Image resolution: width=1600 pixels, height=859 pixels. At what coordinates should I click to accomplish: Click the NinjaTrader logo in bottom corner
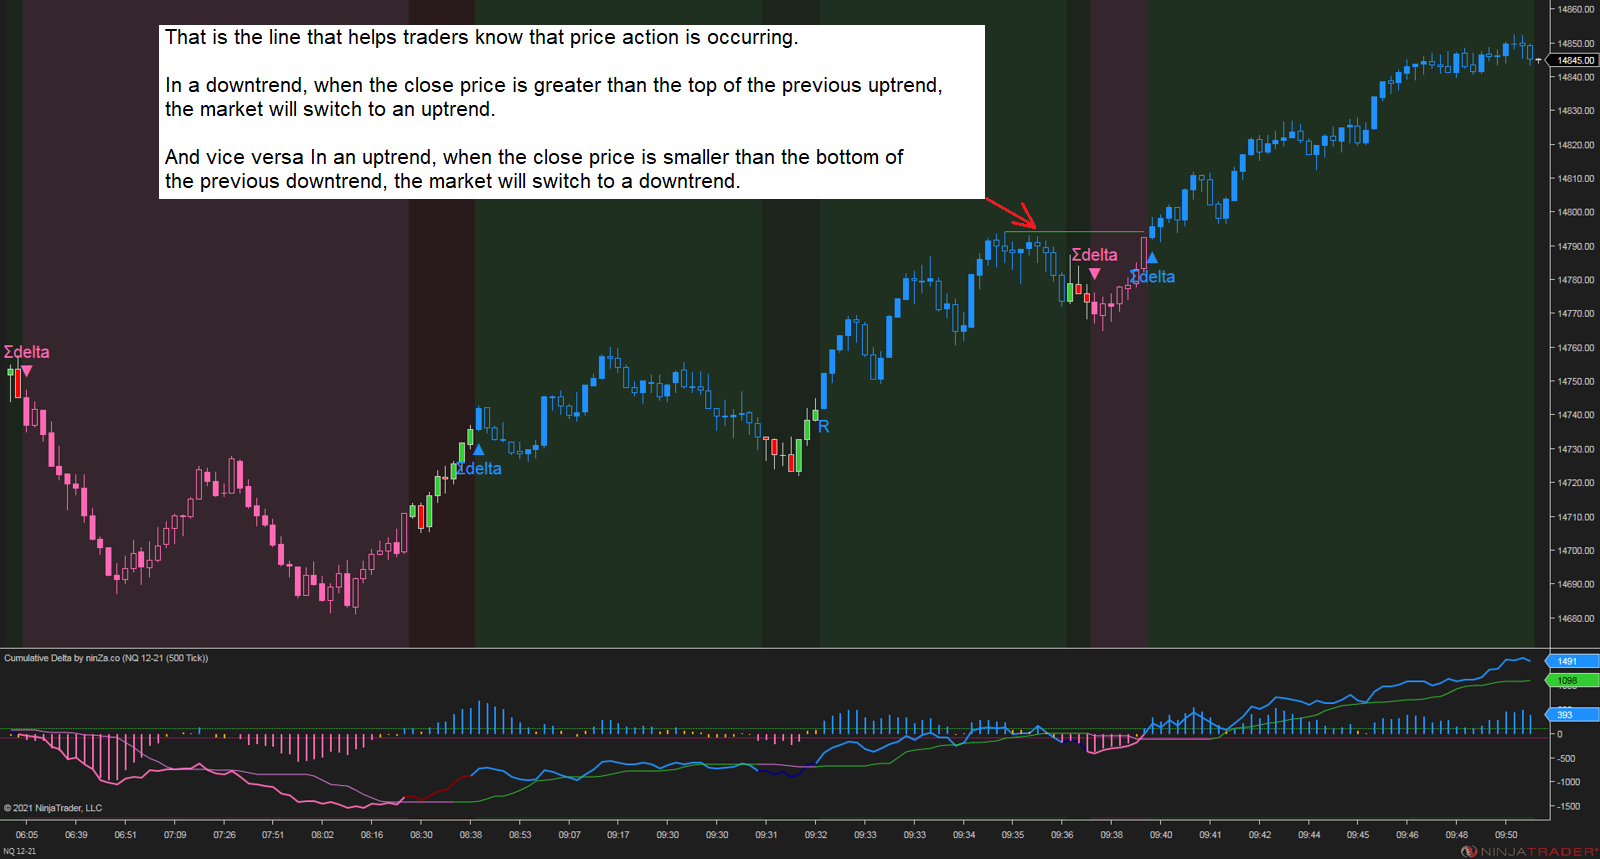(1528, 851)
